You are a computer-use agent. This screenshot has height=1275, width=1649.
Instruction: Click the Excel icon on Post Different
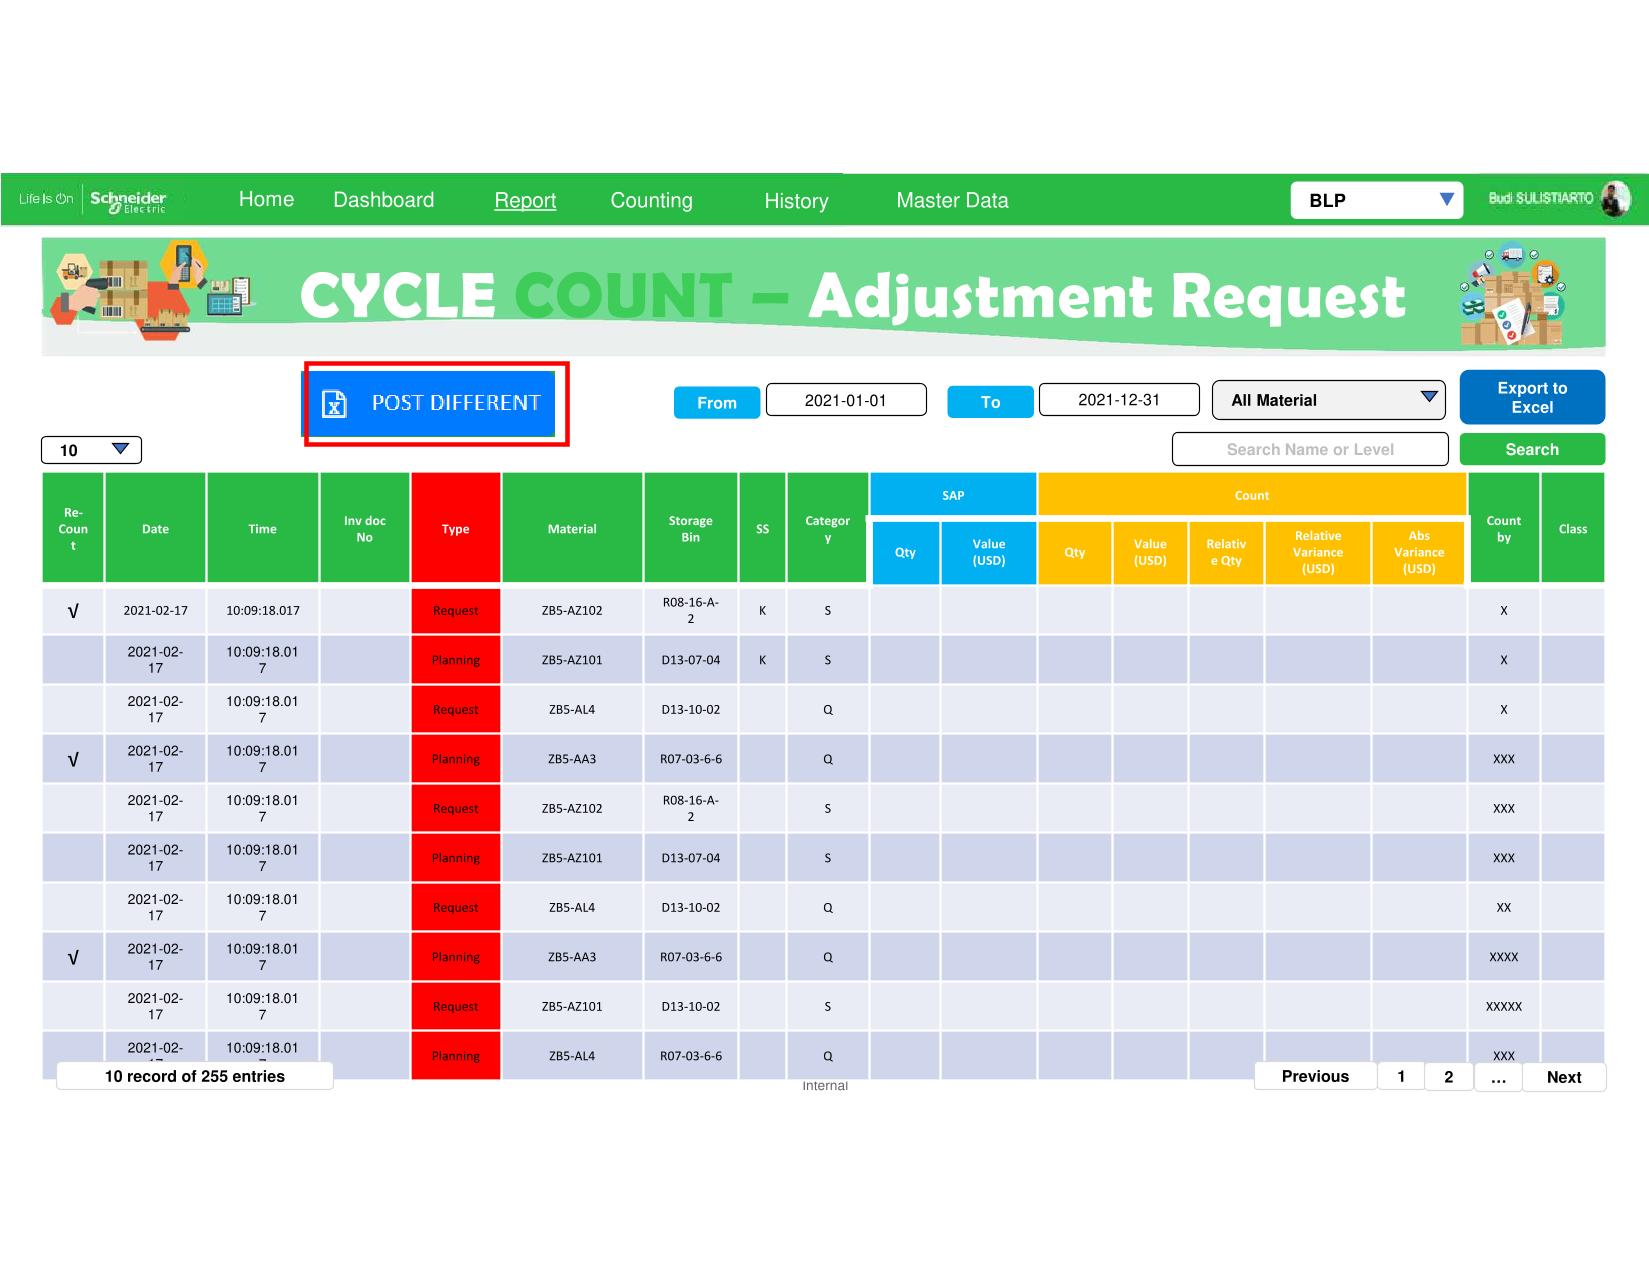coord(334,404)
